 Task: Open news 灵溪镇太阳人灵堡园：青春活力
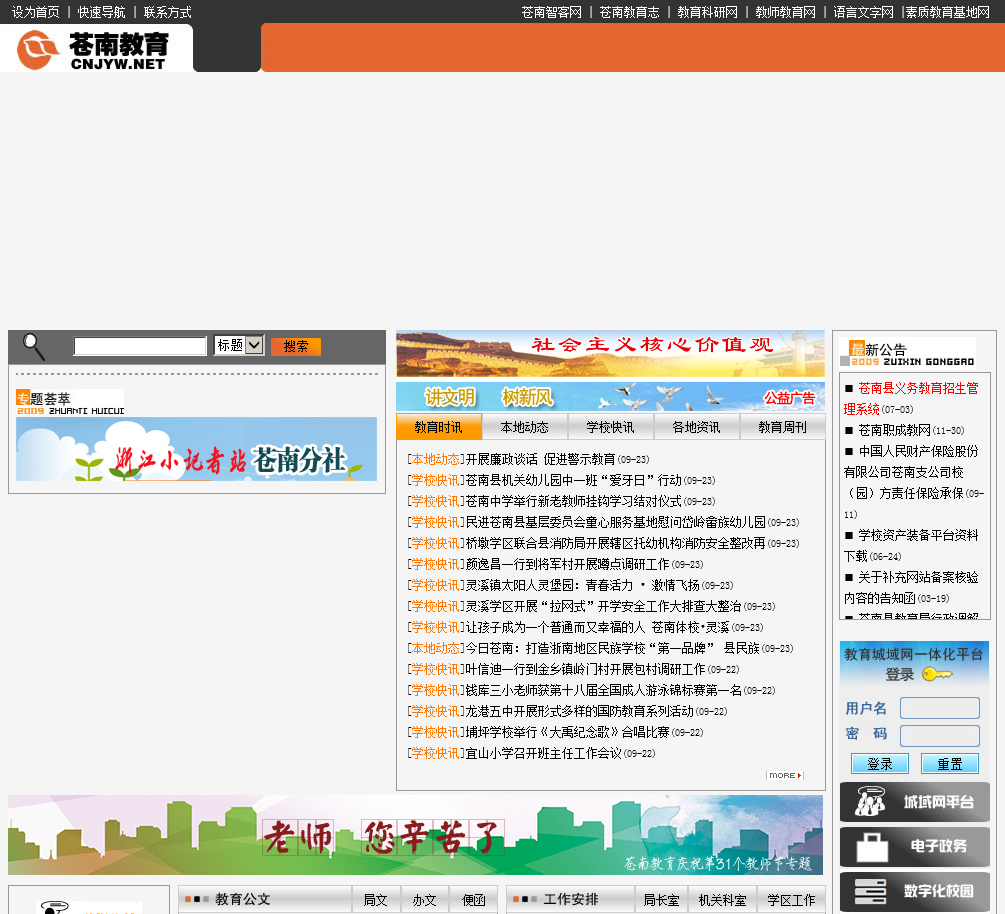click(x=582, y=585)
